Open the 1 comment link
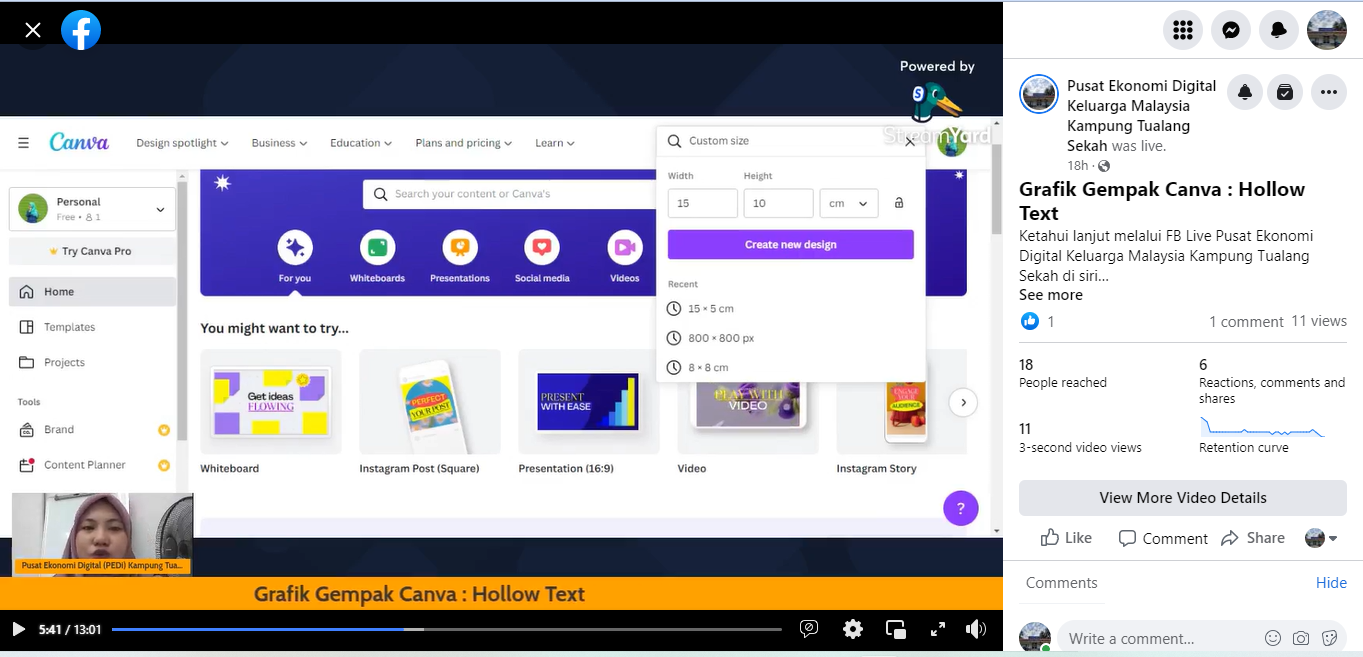This screenshot has height=657, width=1363. [1246, 322]
